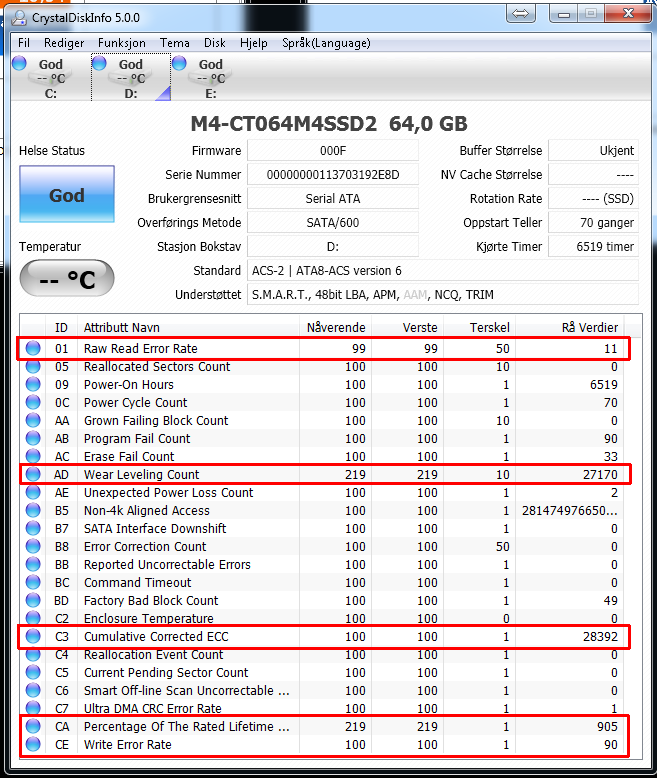Click the Serial ATA interface field

click(x=333, y=198)
